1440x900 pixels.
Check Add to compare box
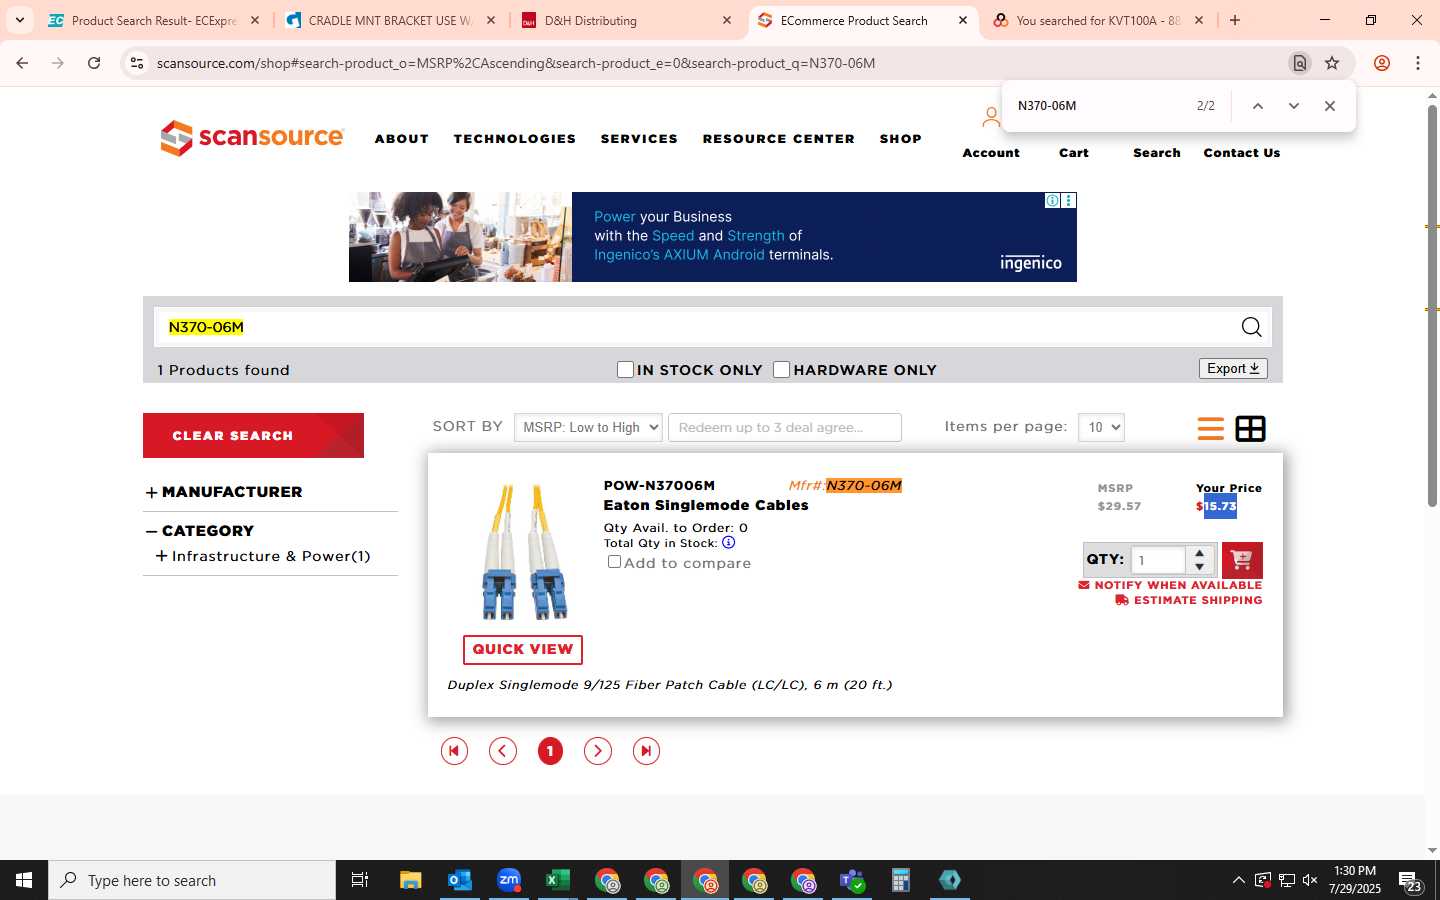(614, 562)
